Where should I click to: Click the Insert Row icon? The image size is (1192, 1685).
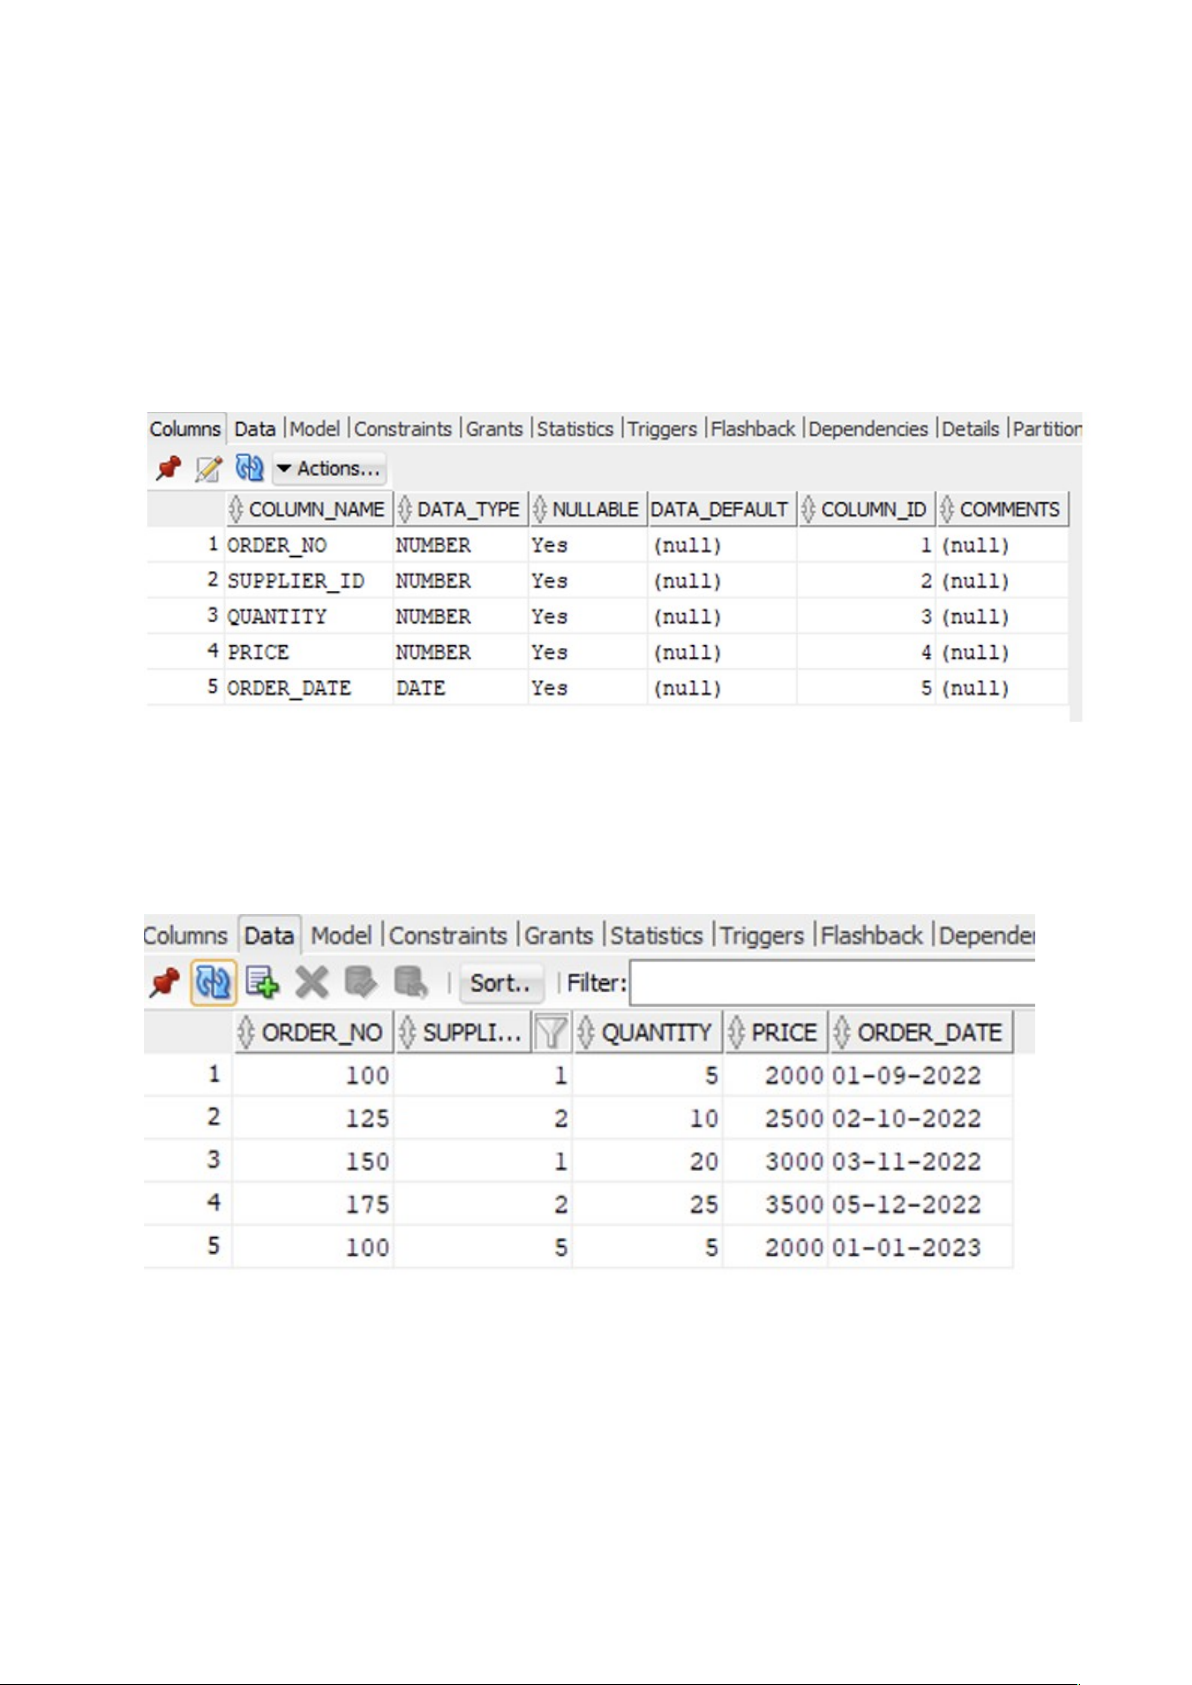click(262, 983)
